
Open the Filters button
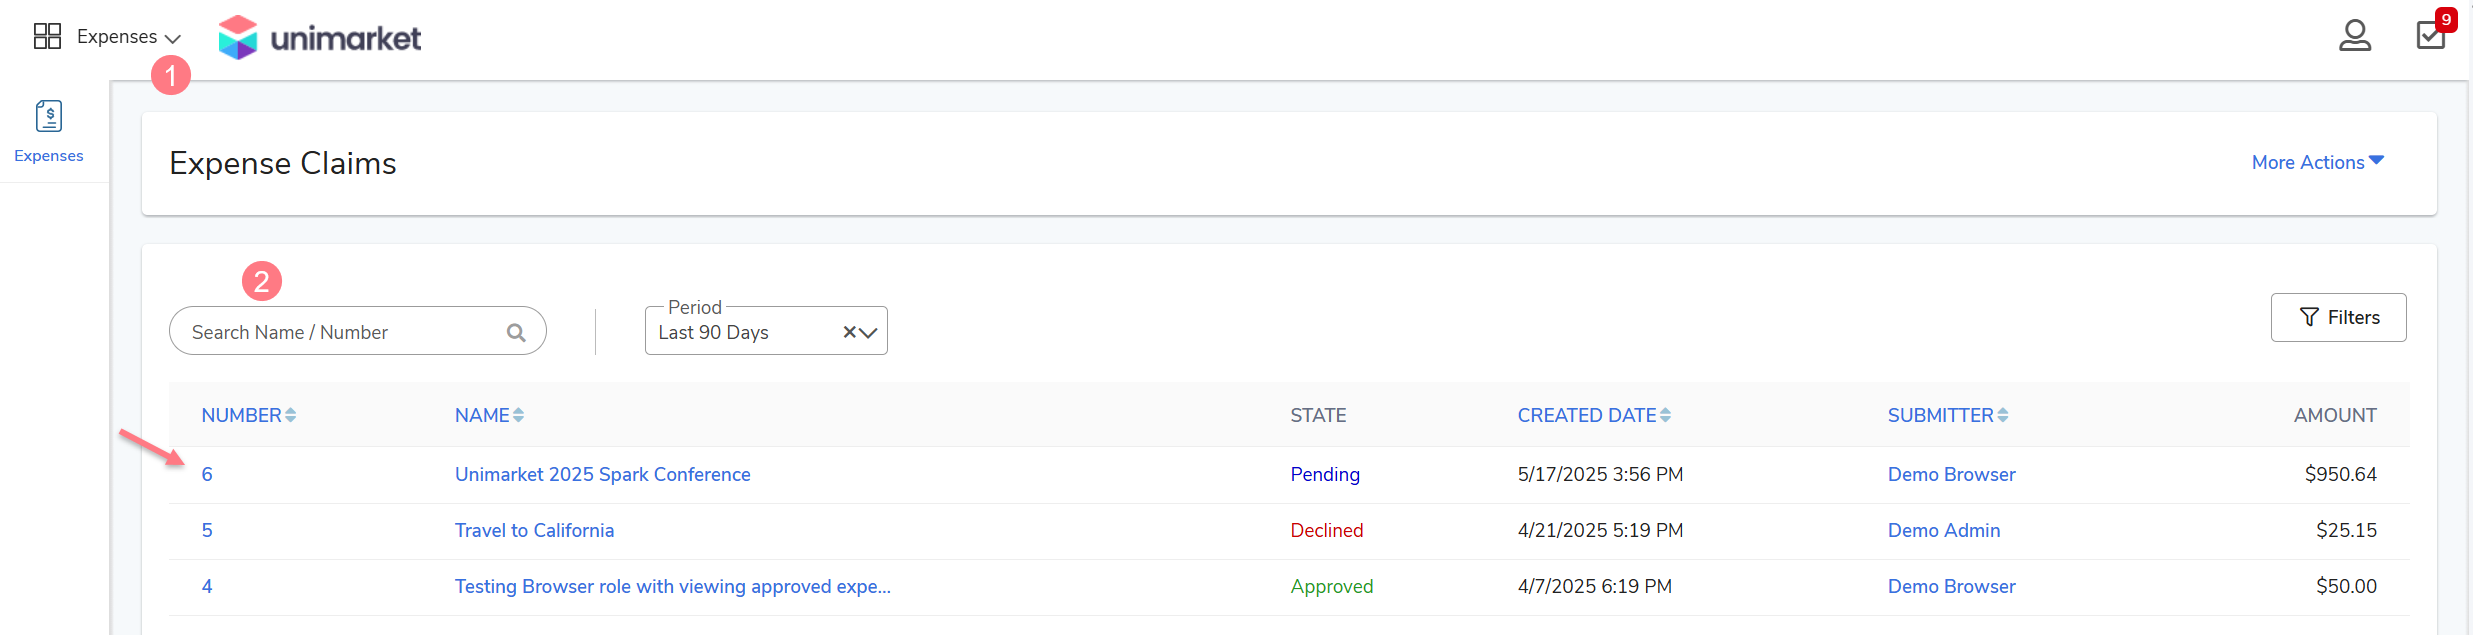[2338, 317]
